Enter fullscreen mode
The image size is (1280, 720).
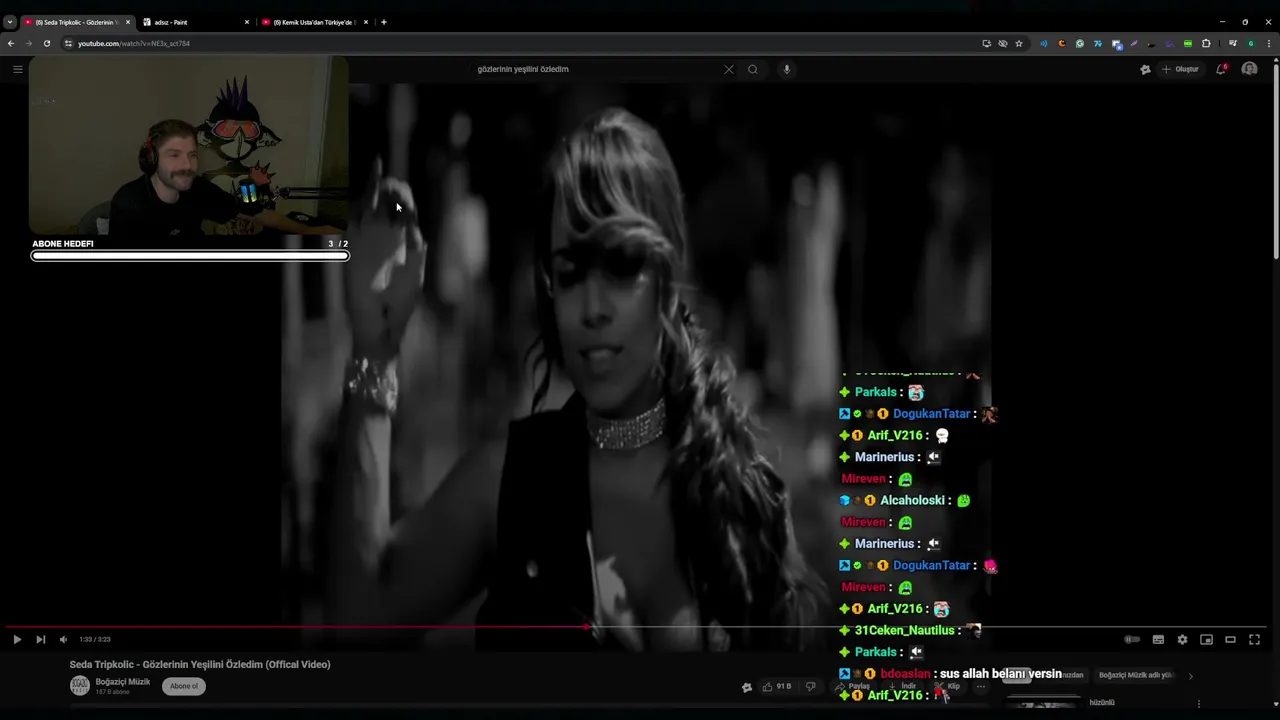pos(1254,640)
